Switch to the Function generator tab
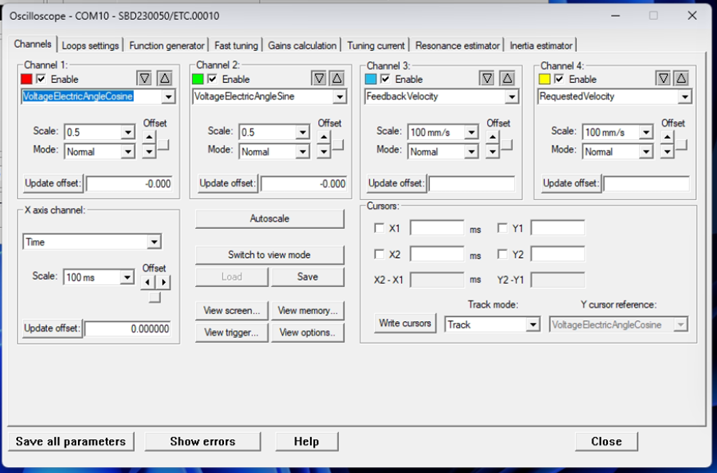Image resolution: width=717 pixels, height=473 pixels. point(167,45)
